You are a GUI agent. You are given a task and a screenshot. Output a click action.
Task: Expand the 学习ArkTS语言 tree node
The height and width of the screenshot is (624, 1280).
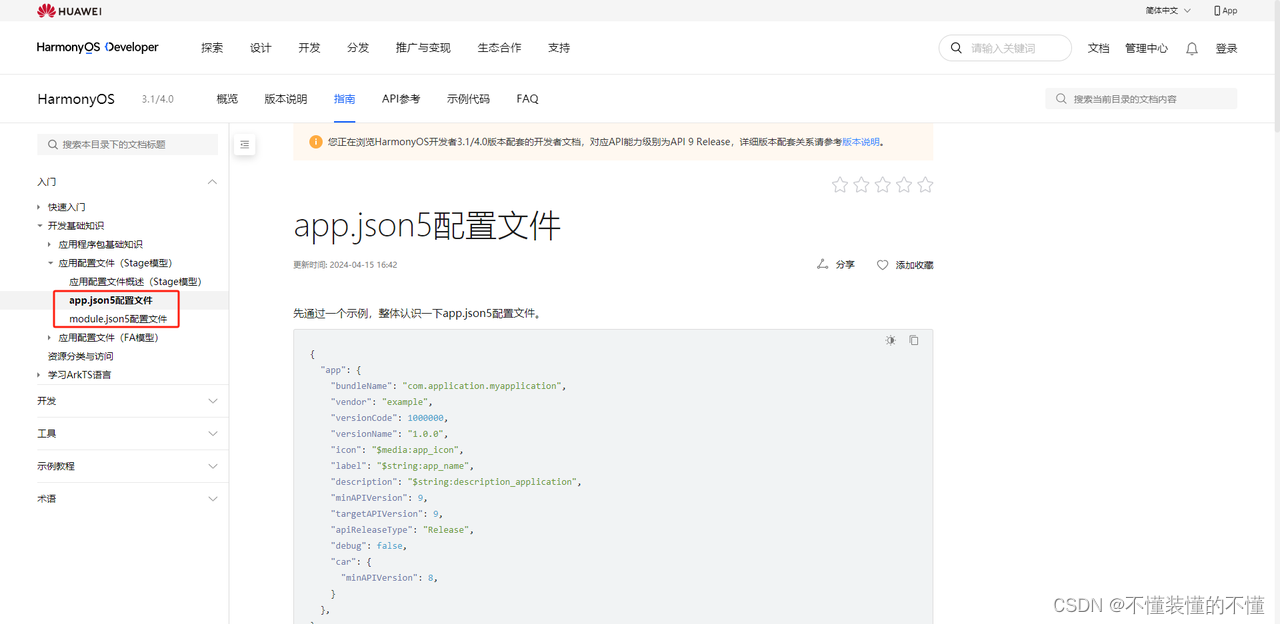coord(40,375)
